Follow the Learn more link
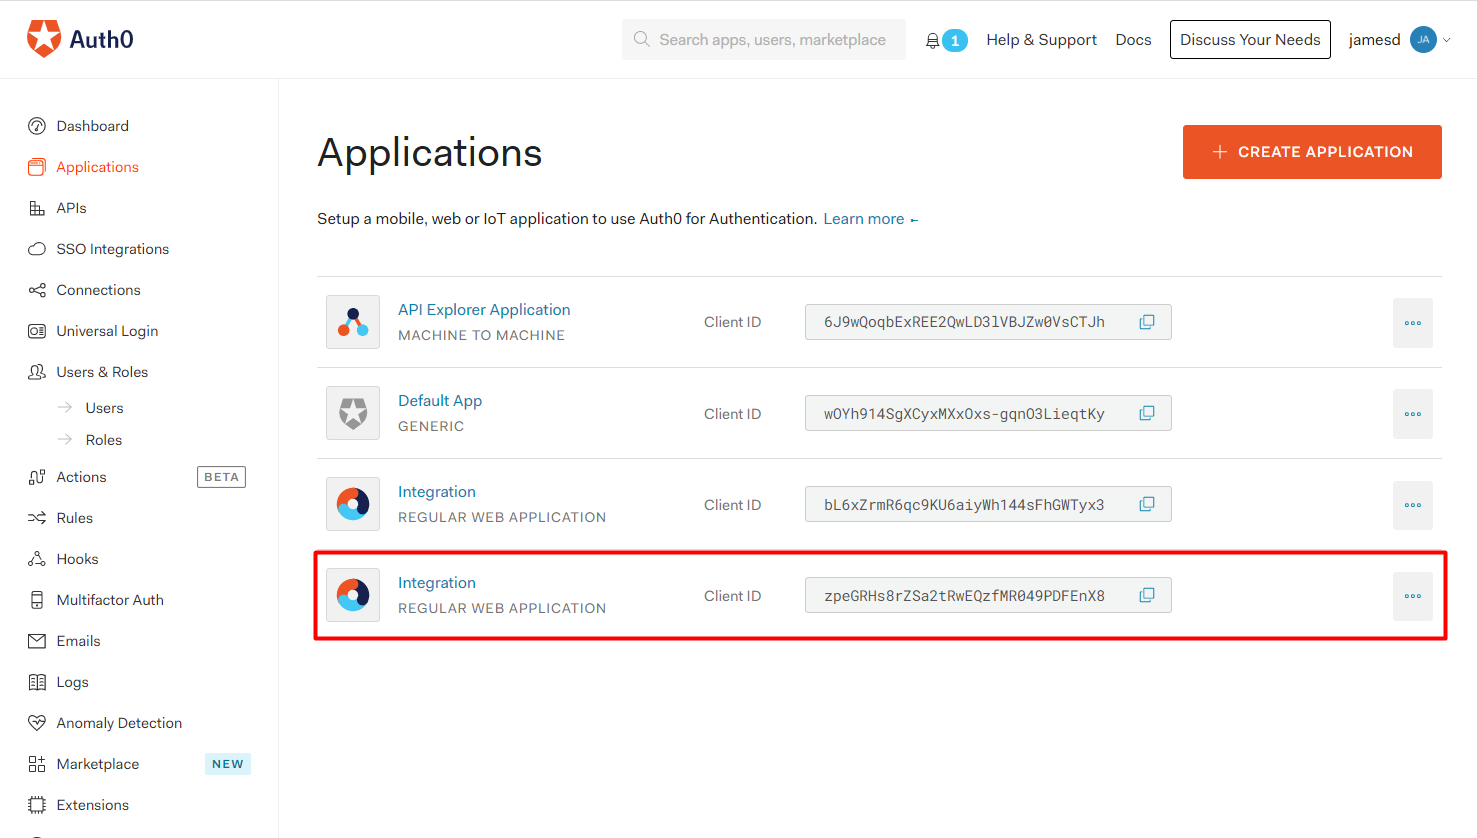The width and height of the screenshot is (1477, 838). (x=870, y=219)
